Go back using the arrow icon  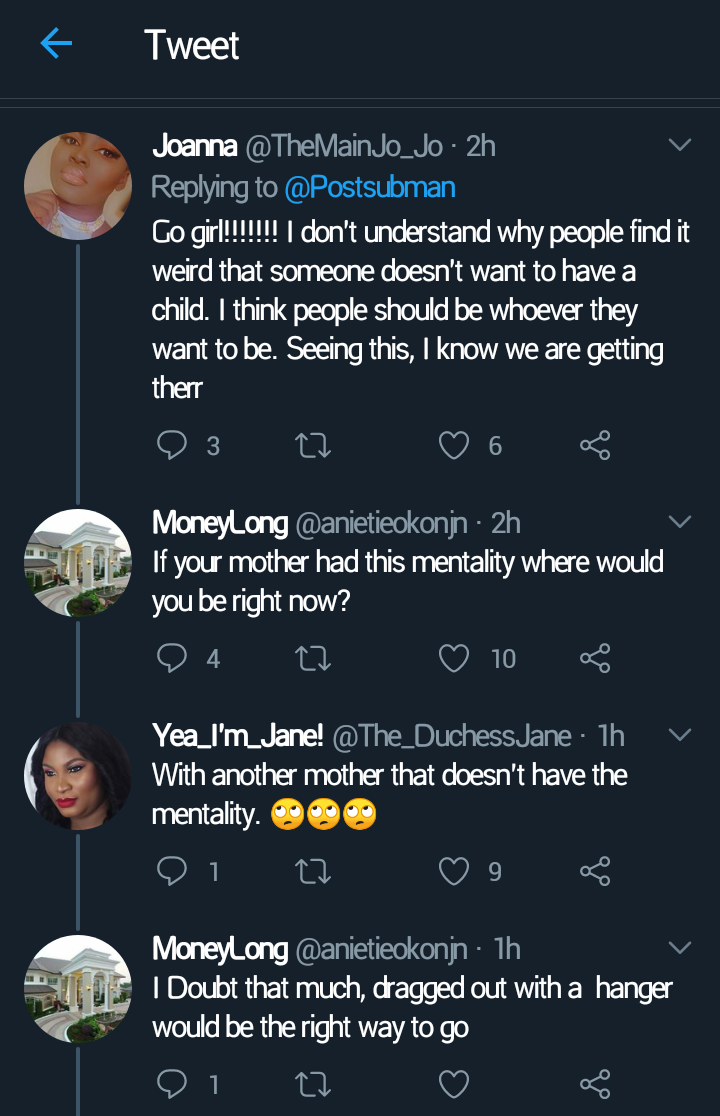click(x=56, y=44)
